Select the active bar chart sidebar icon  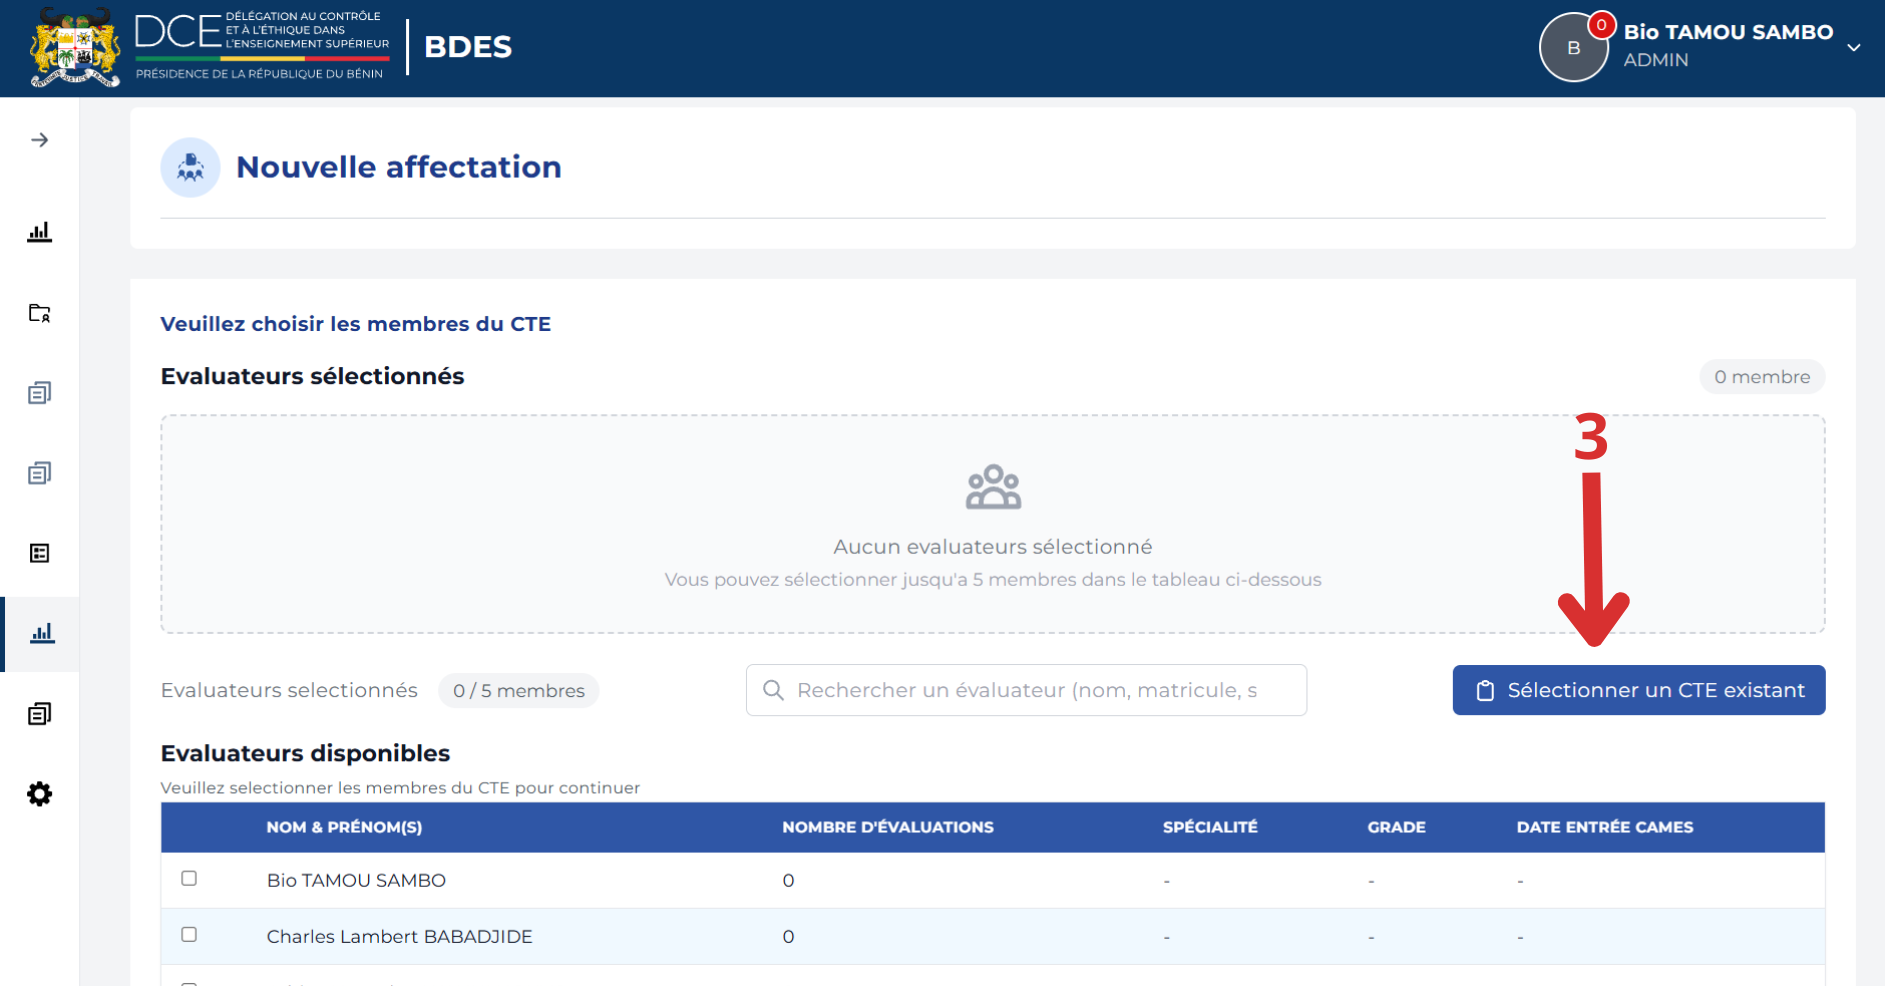(x=42, y=633)
